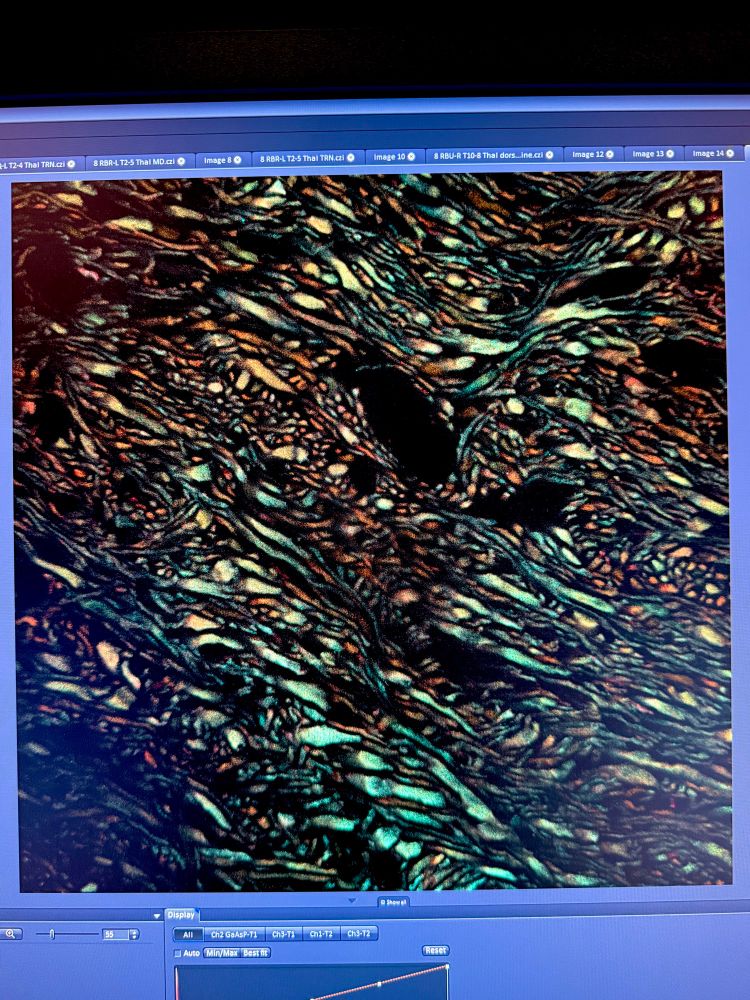
Task: Enable the Auto checkbox
Action: click(x=178, y=953)
